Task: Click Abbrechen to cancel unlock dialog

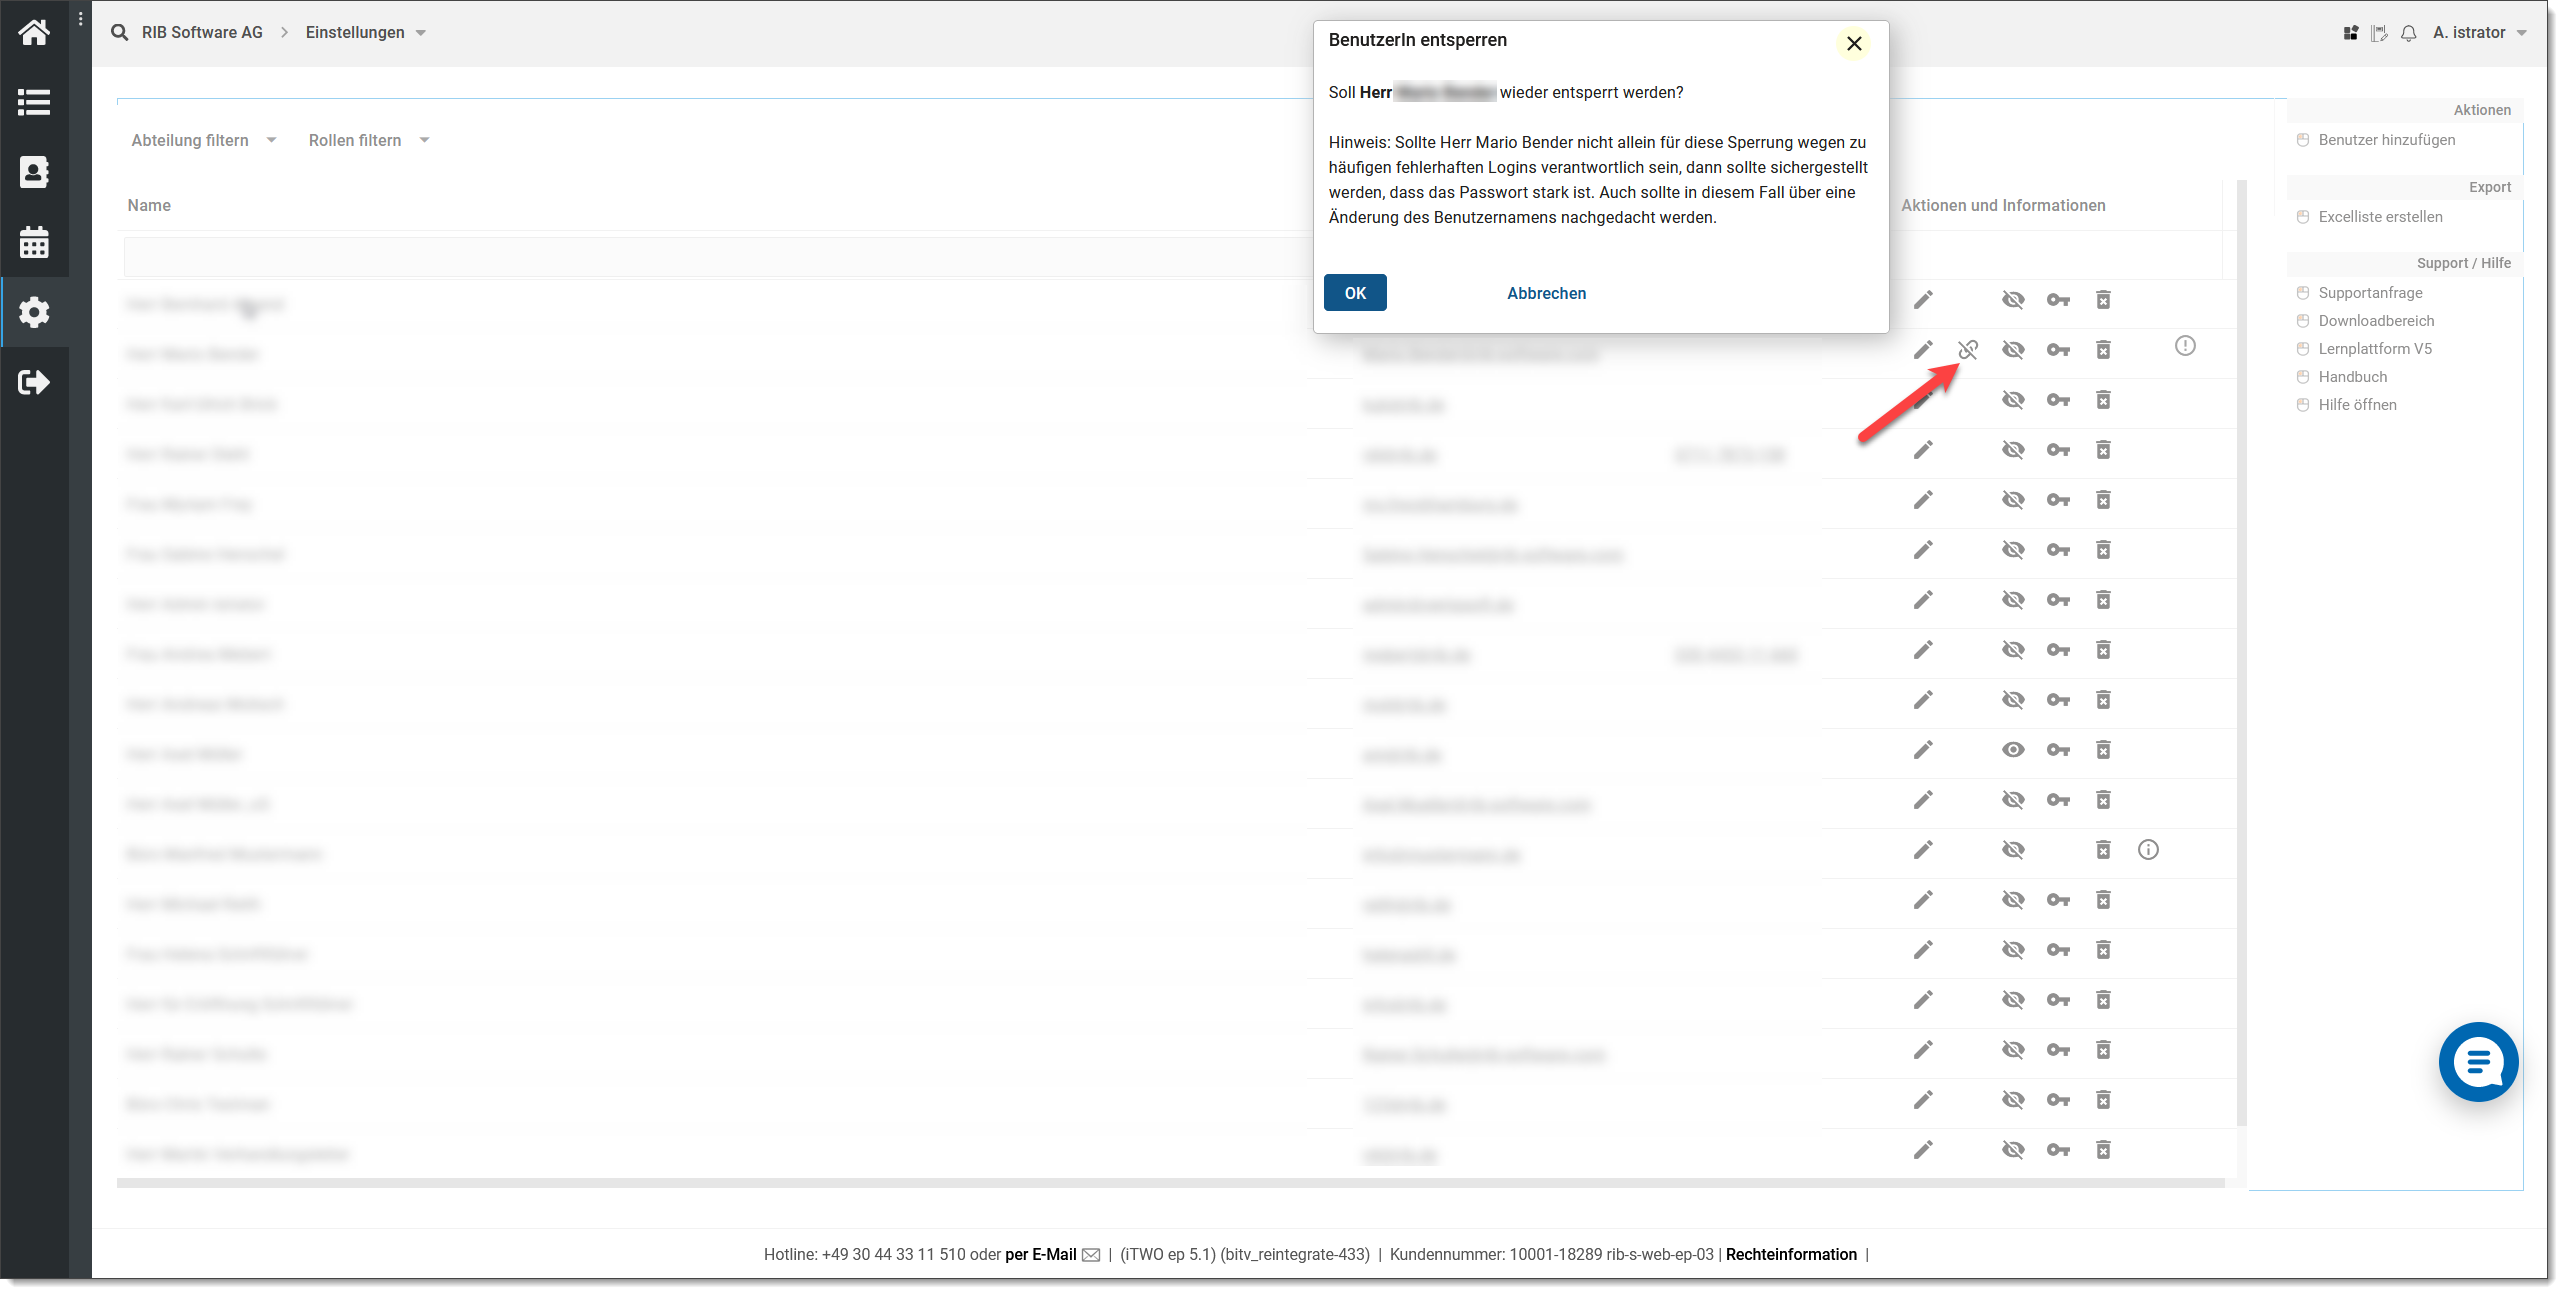Action: (1545, 292)
